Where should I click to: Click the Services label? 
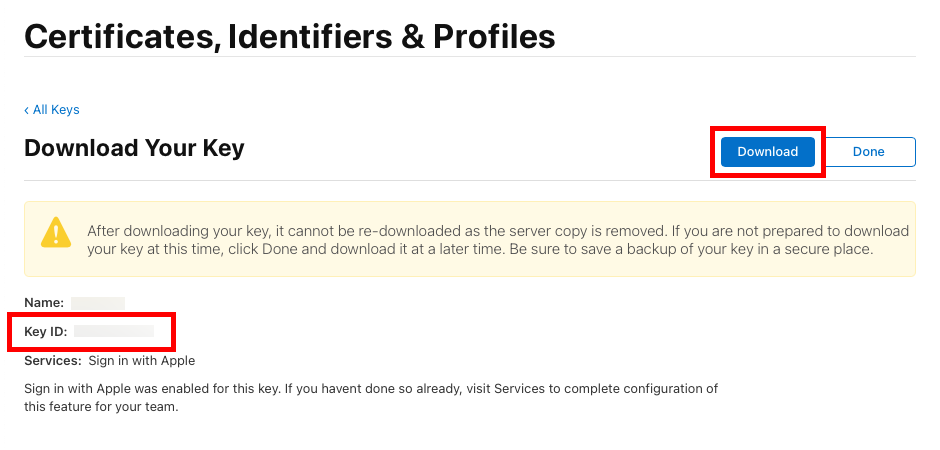point(52,360)
